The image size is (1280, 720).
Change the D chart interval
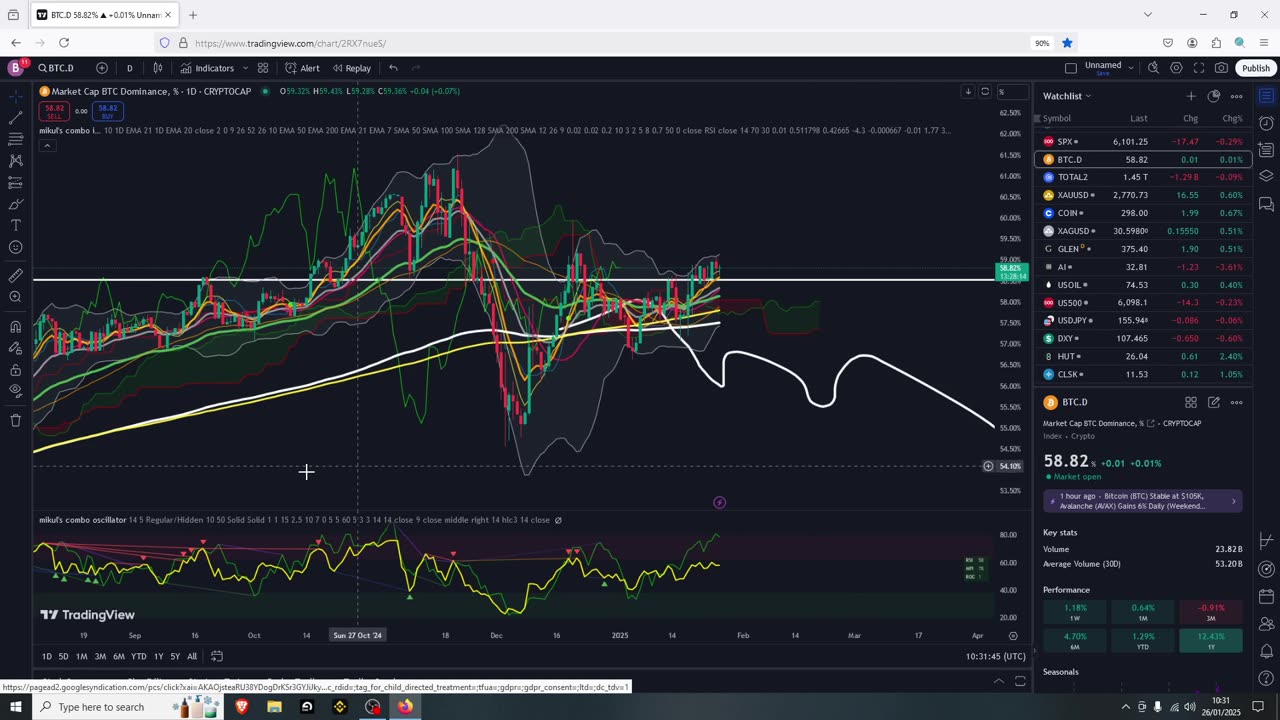pyautogui.click(x=129, y=68)
